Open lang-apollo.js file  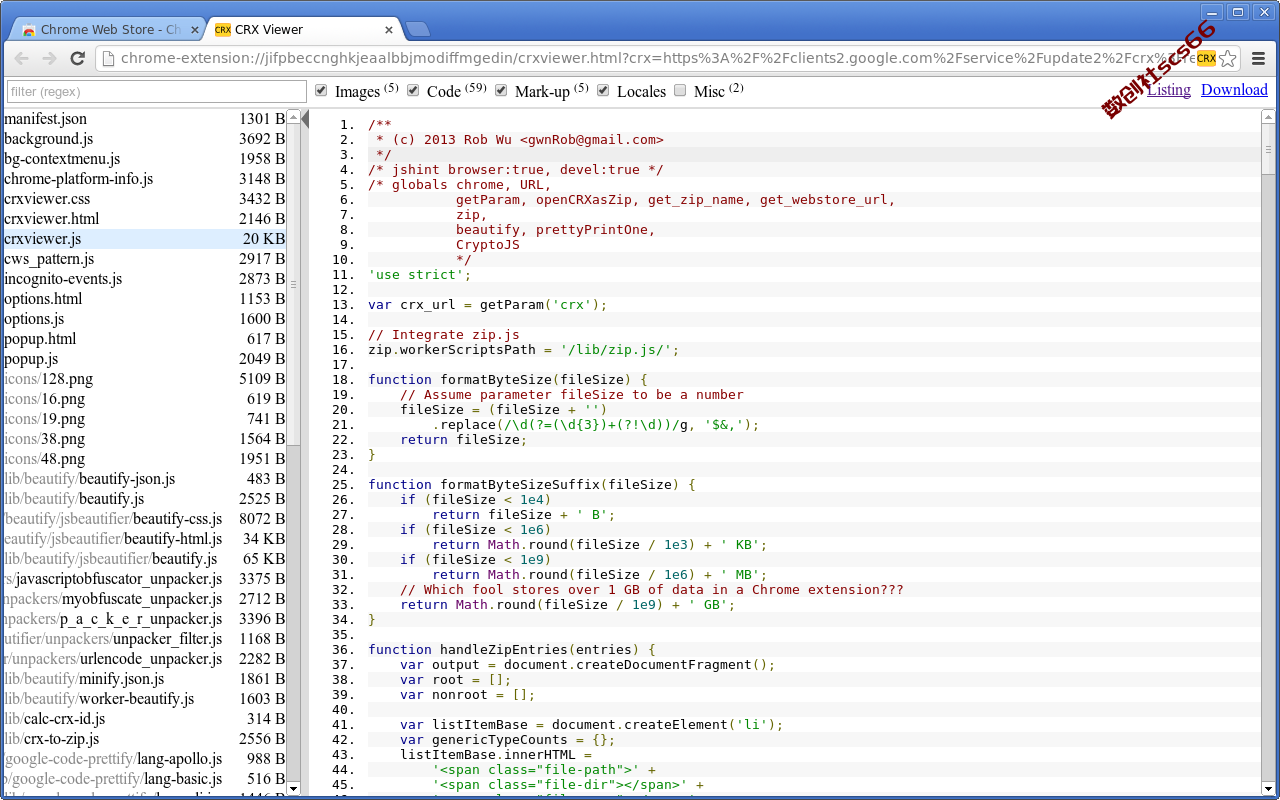(x=143, y=759)
